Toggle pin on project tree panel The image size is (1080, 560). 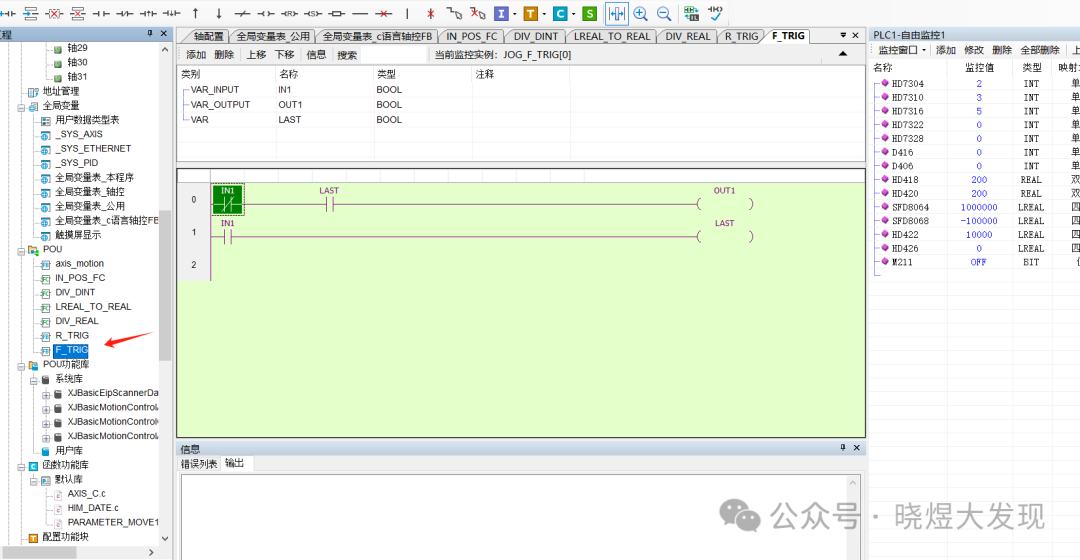[150, 33]
